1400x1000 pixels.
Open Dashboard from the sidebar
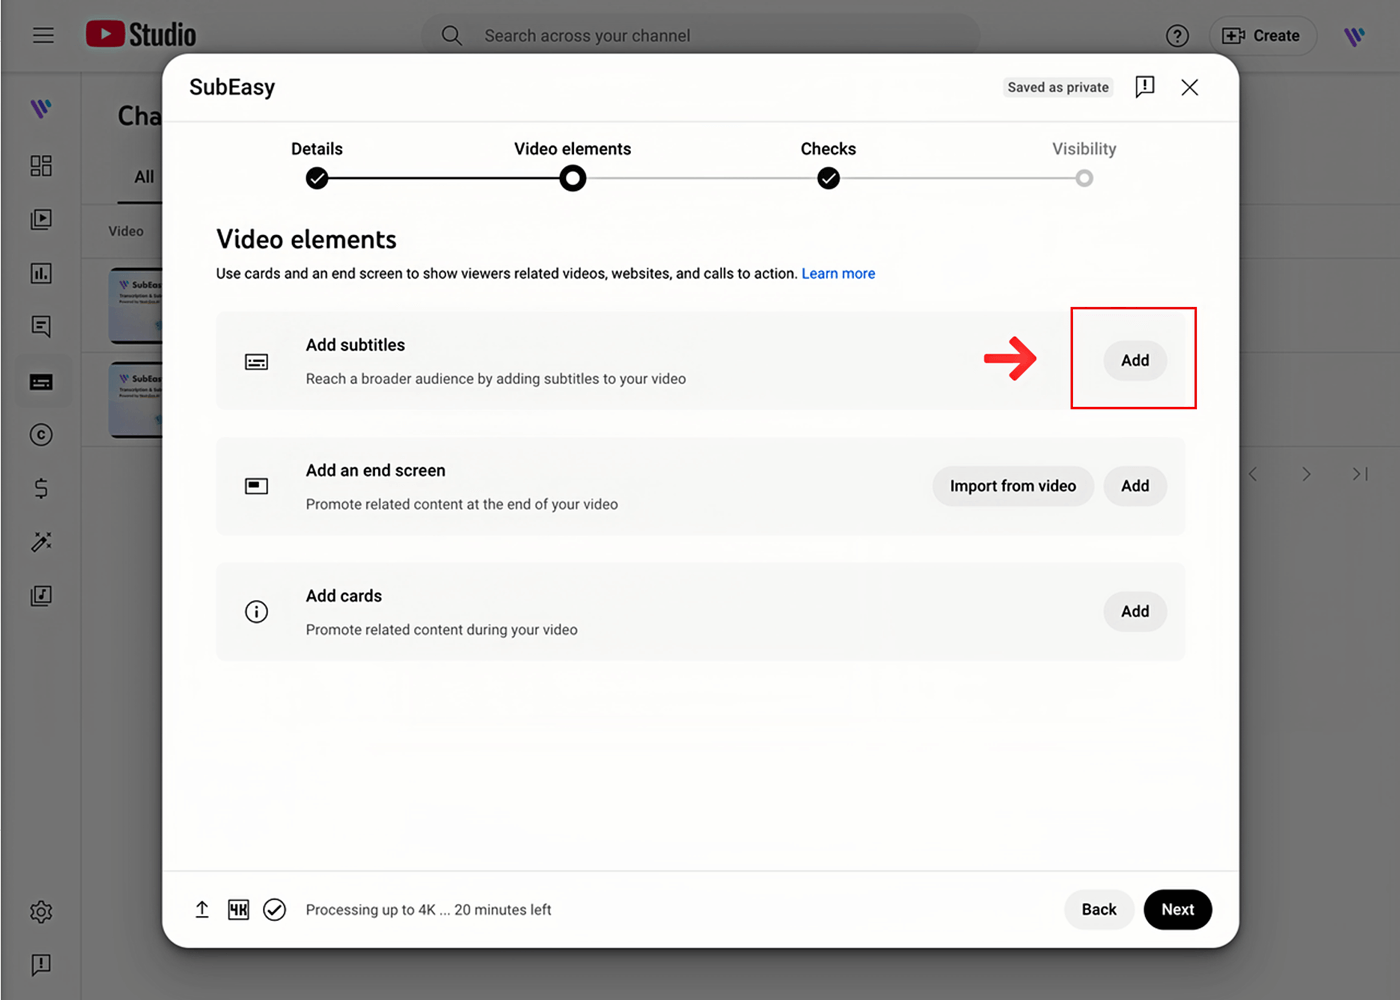pos(41,165)
